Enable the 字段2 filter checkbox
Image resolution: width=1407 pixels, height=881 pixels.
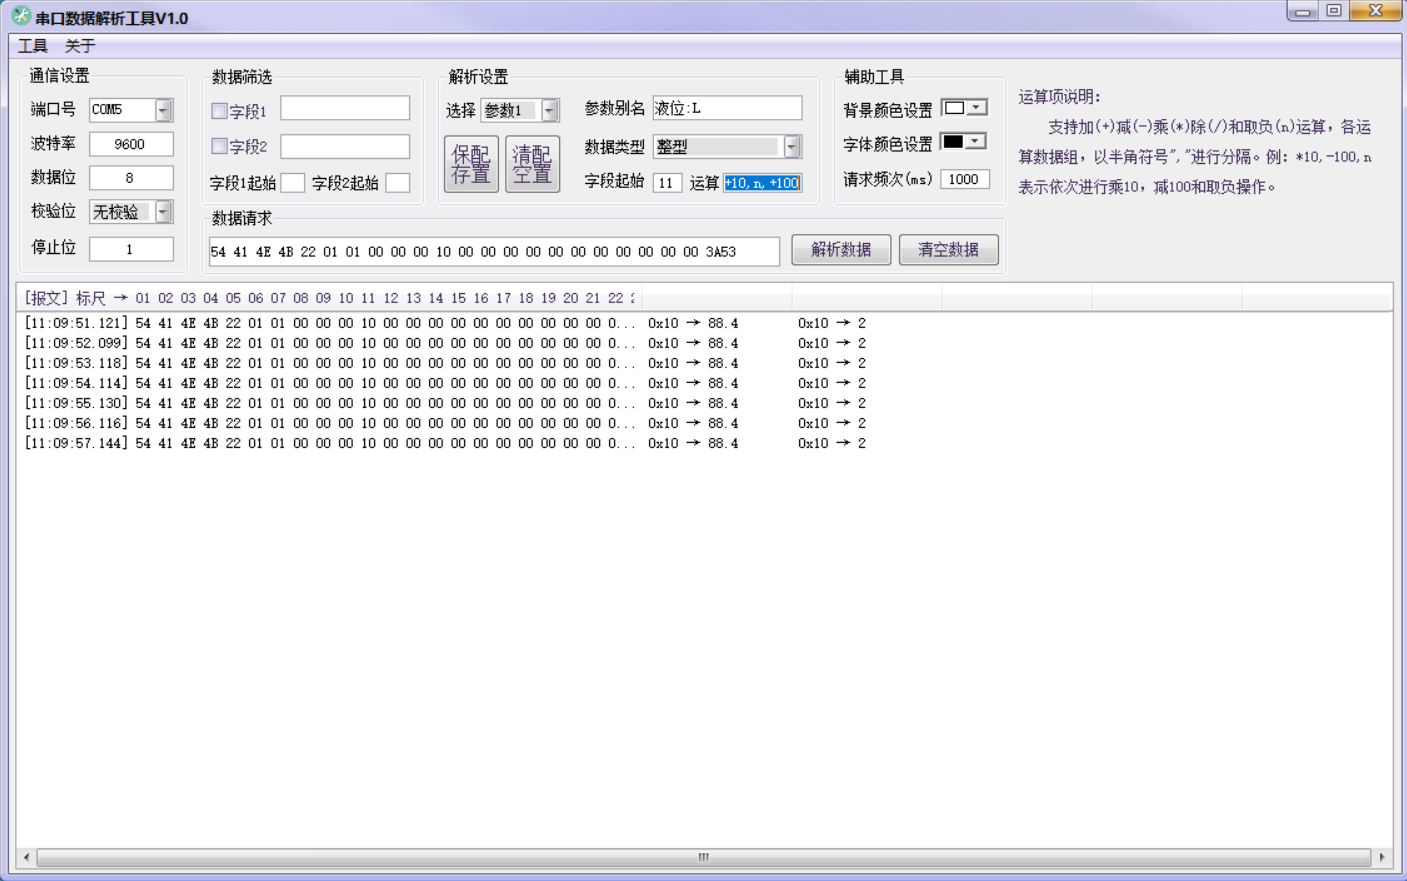pyautogui.click(x=219, y=146)
